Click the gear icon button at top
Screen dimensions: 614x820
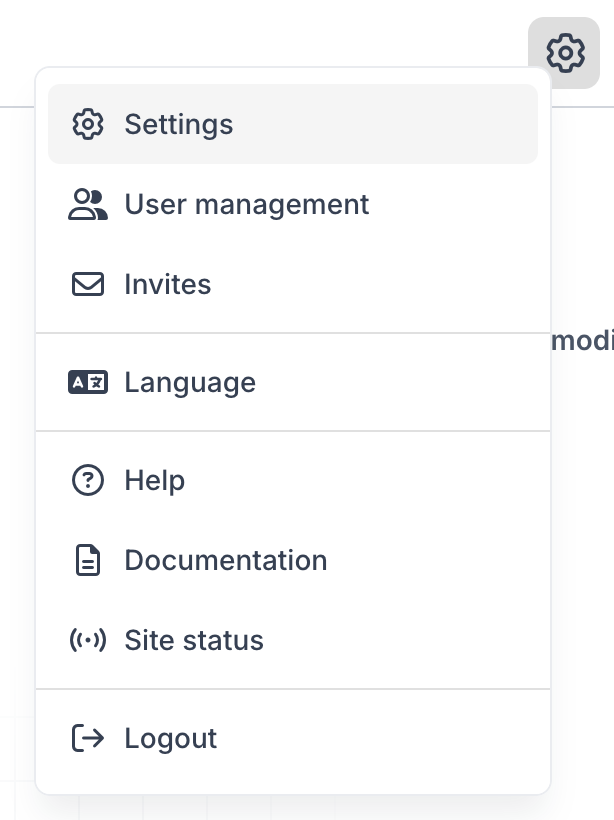tap(565, 52)
